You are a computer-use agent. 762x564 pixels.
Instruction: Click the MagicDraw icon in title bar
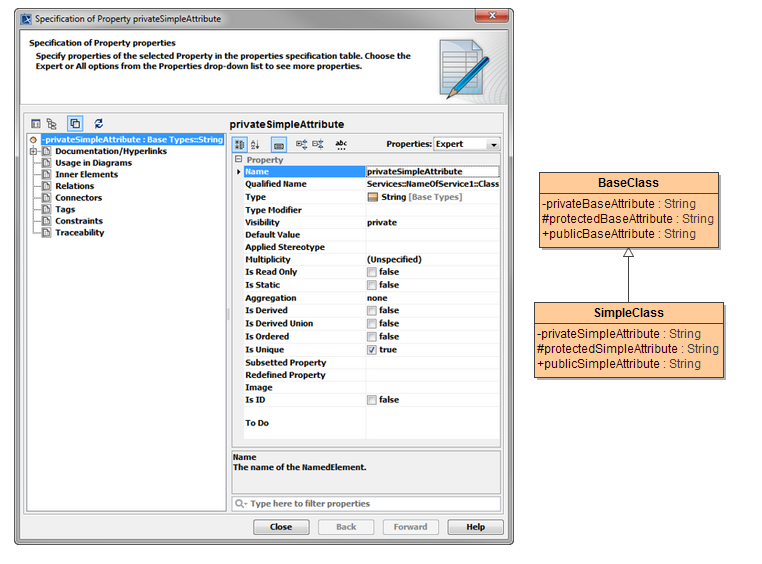click(26, 19)
